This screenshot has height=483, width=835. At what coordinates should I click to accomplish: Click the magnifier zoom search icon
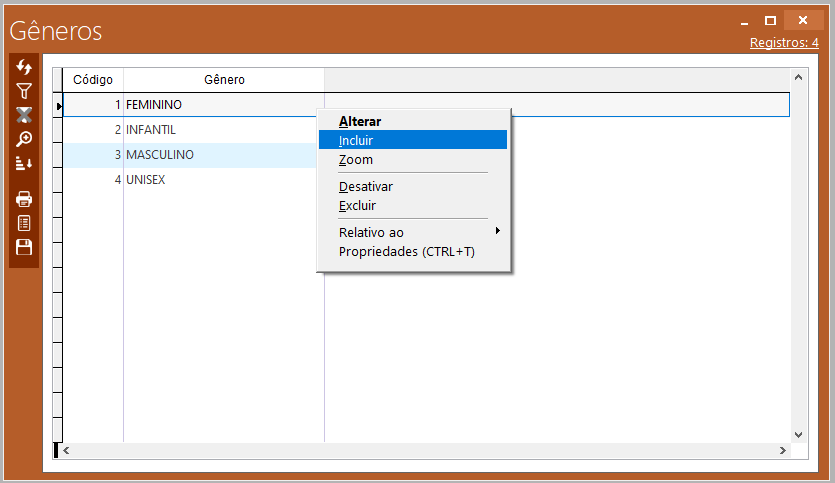coord(24,139)
